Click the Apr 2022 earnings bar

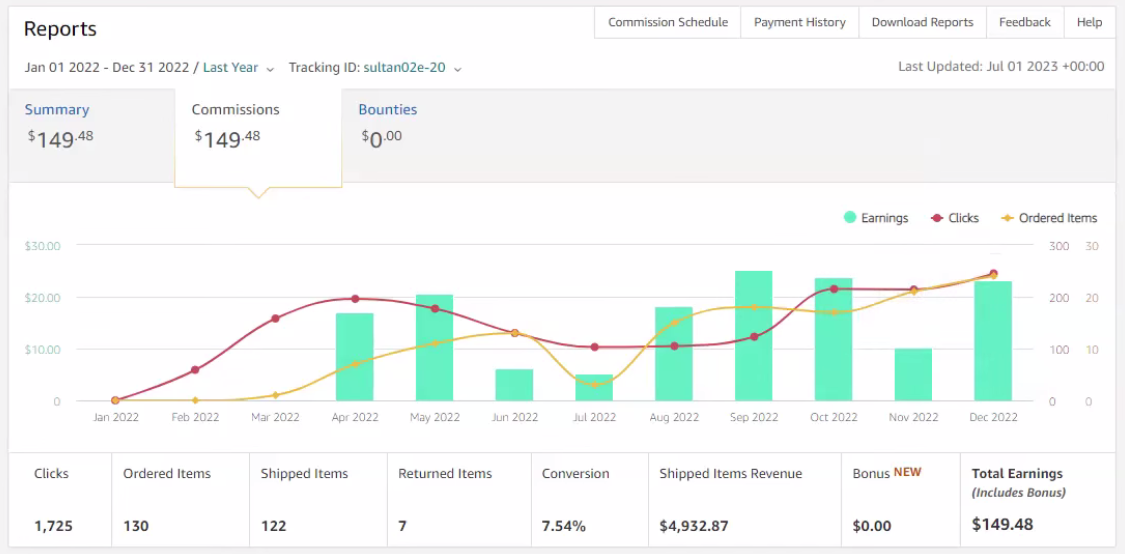coord(354,357)
